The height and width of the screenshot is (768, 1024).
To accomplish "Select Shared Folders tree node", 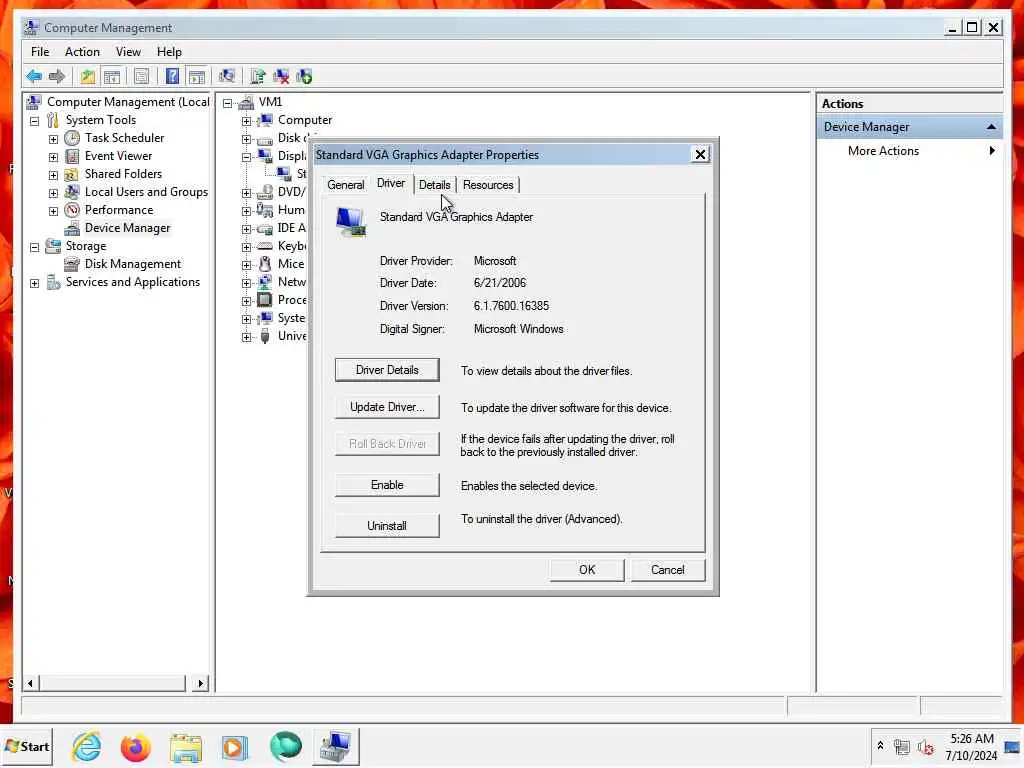I will [123, 174].
